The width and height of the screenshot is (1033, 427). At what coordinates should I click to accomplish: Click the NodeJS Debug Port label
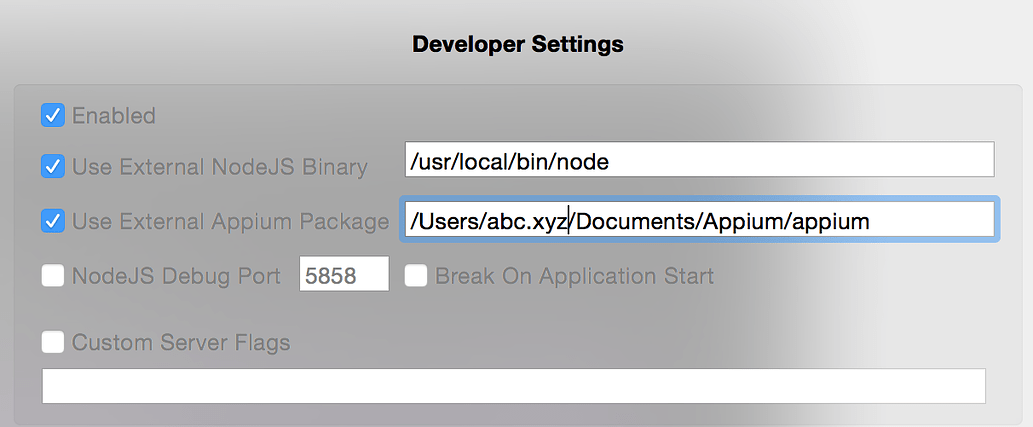pos(177,276)
